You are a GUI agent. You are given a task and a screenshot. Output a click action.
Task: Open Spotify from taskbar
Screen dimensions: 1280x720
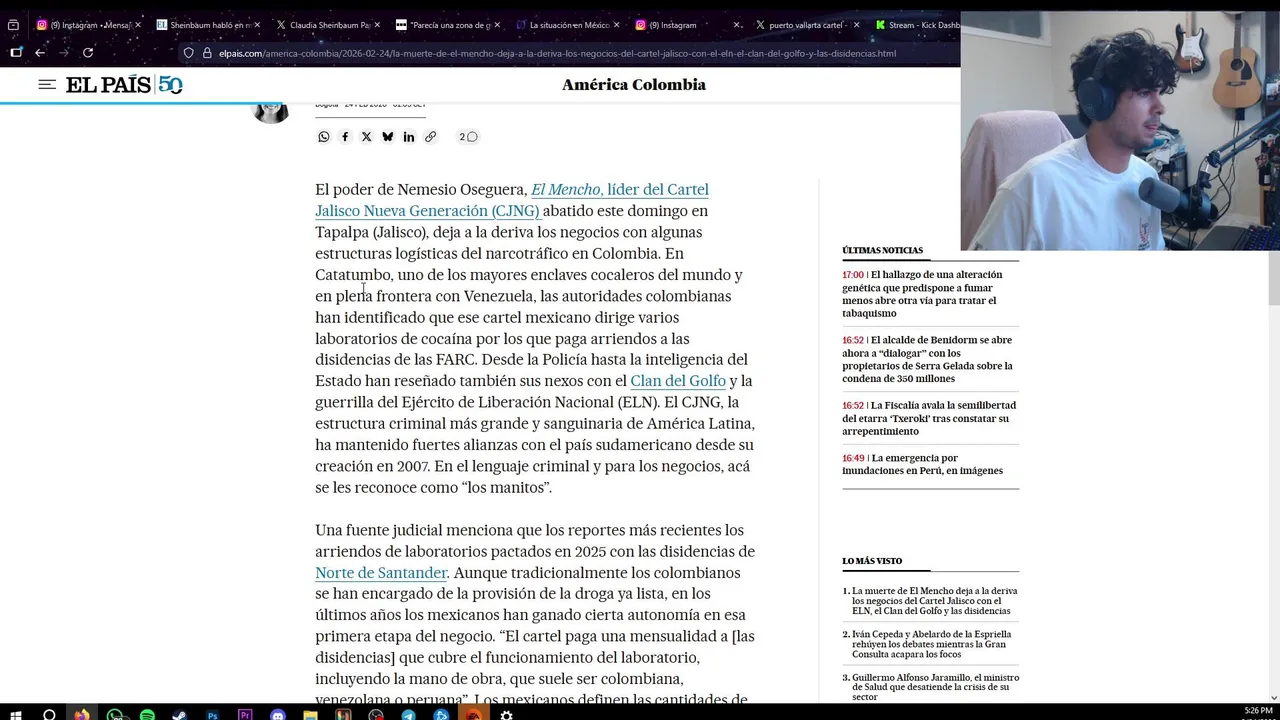click(147, 715)
